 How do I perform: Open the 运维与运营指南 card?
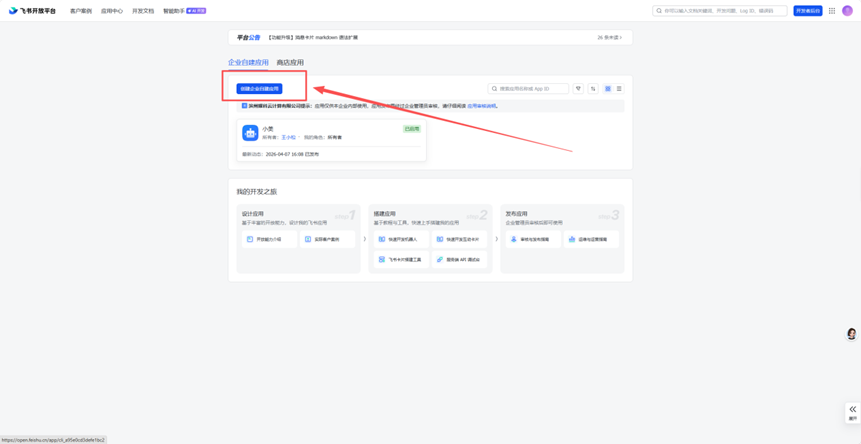(x=591, y=239)
